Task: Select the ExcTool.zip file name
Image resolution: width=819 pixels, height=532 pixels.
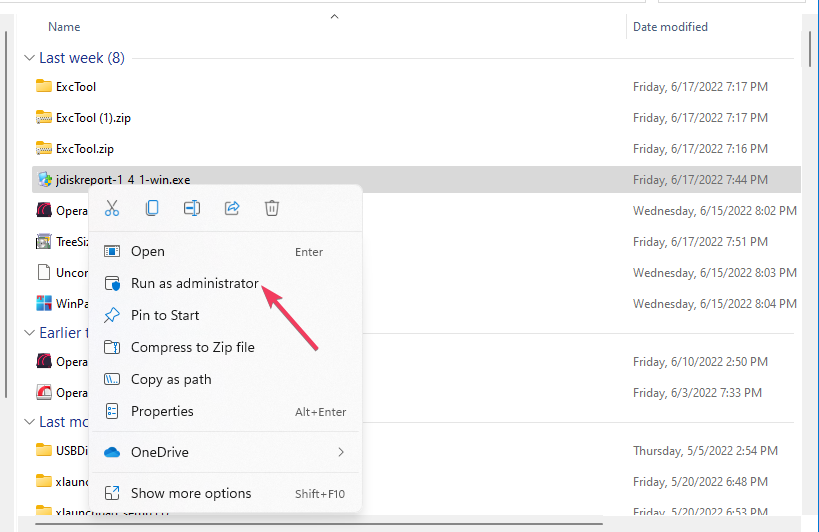Action: tap(85, 149)
